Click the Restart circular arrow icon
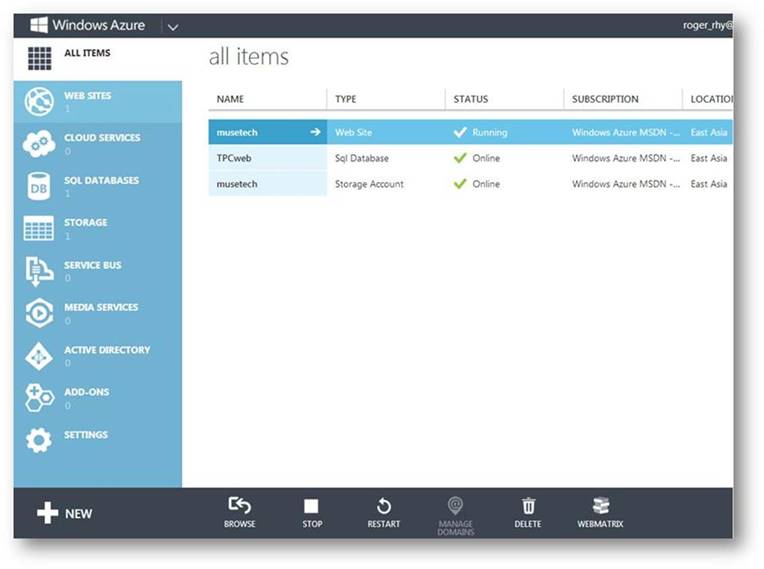 pyautogui.click(x=383, y=506)
